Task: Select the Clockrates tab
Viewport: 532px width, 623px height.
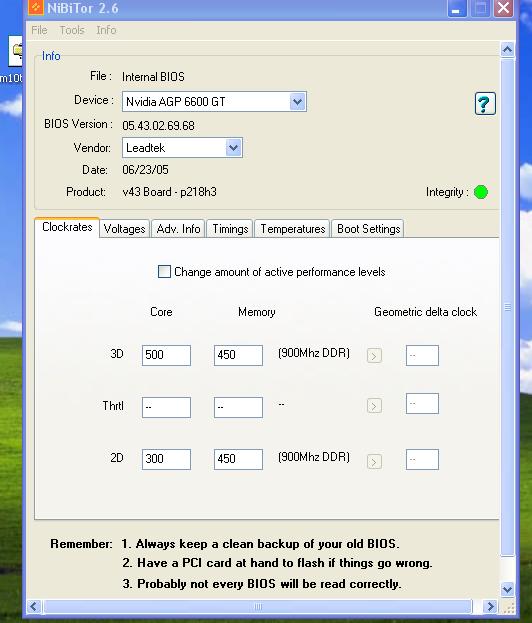Action: pos(67,227)
